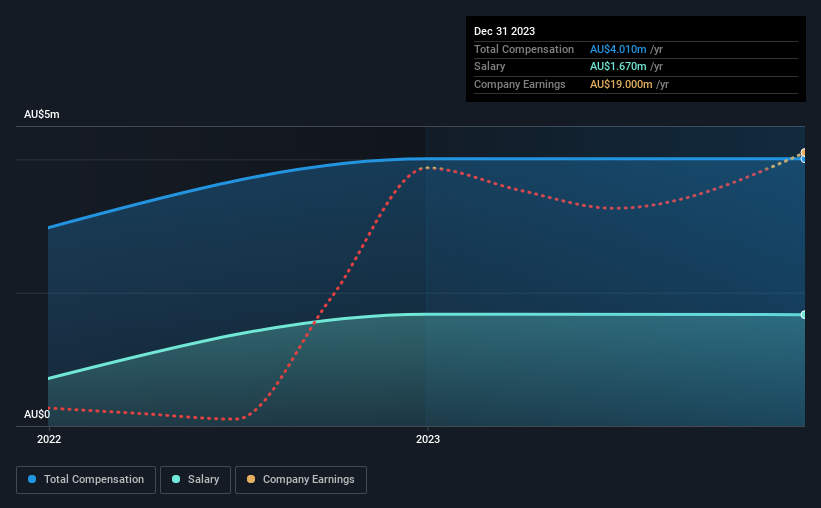Viewport: 821px width, 508px height.
Task: Select the 2022 axis label
Action: click(49, 439)
